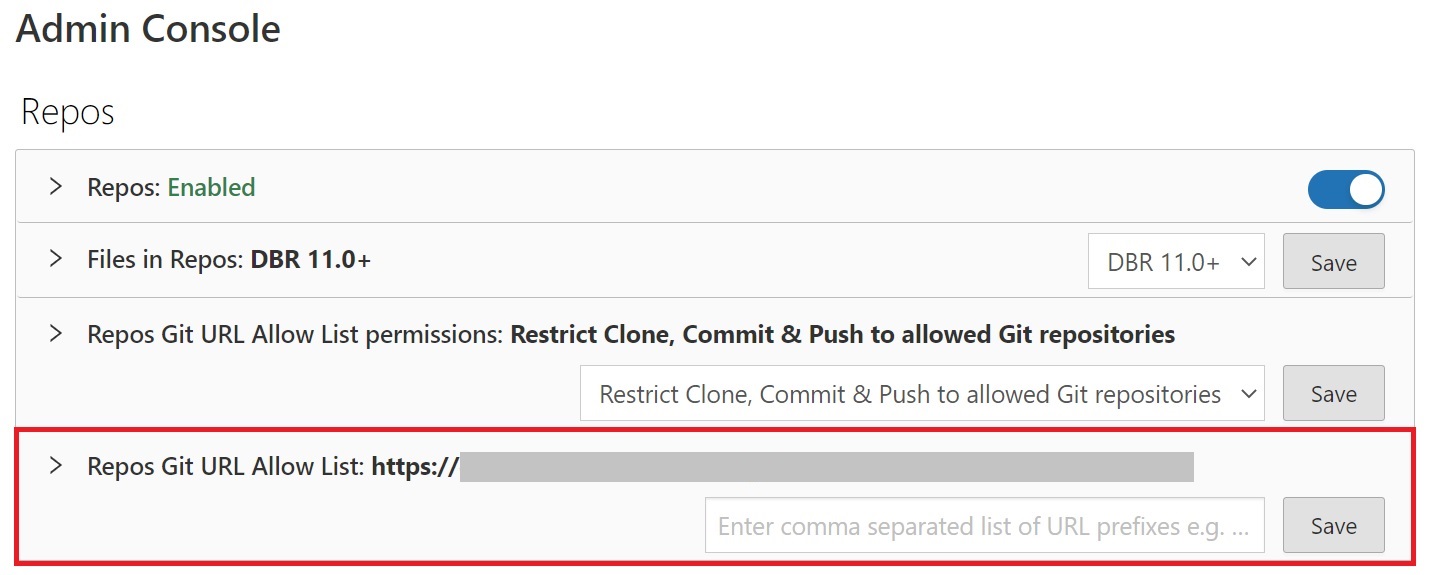The image size is (1433, 575).
Task: Click the Admin Console page heading
Action: (x=148, y=29)
